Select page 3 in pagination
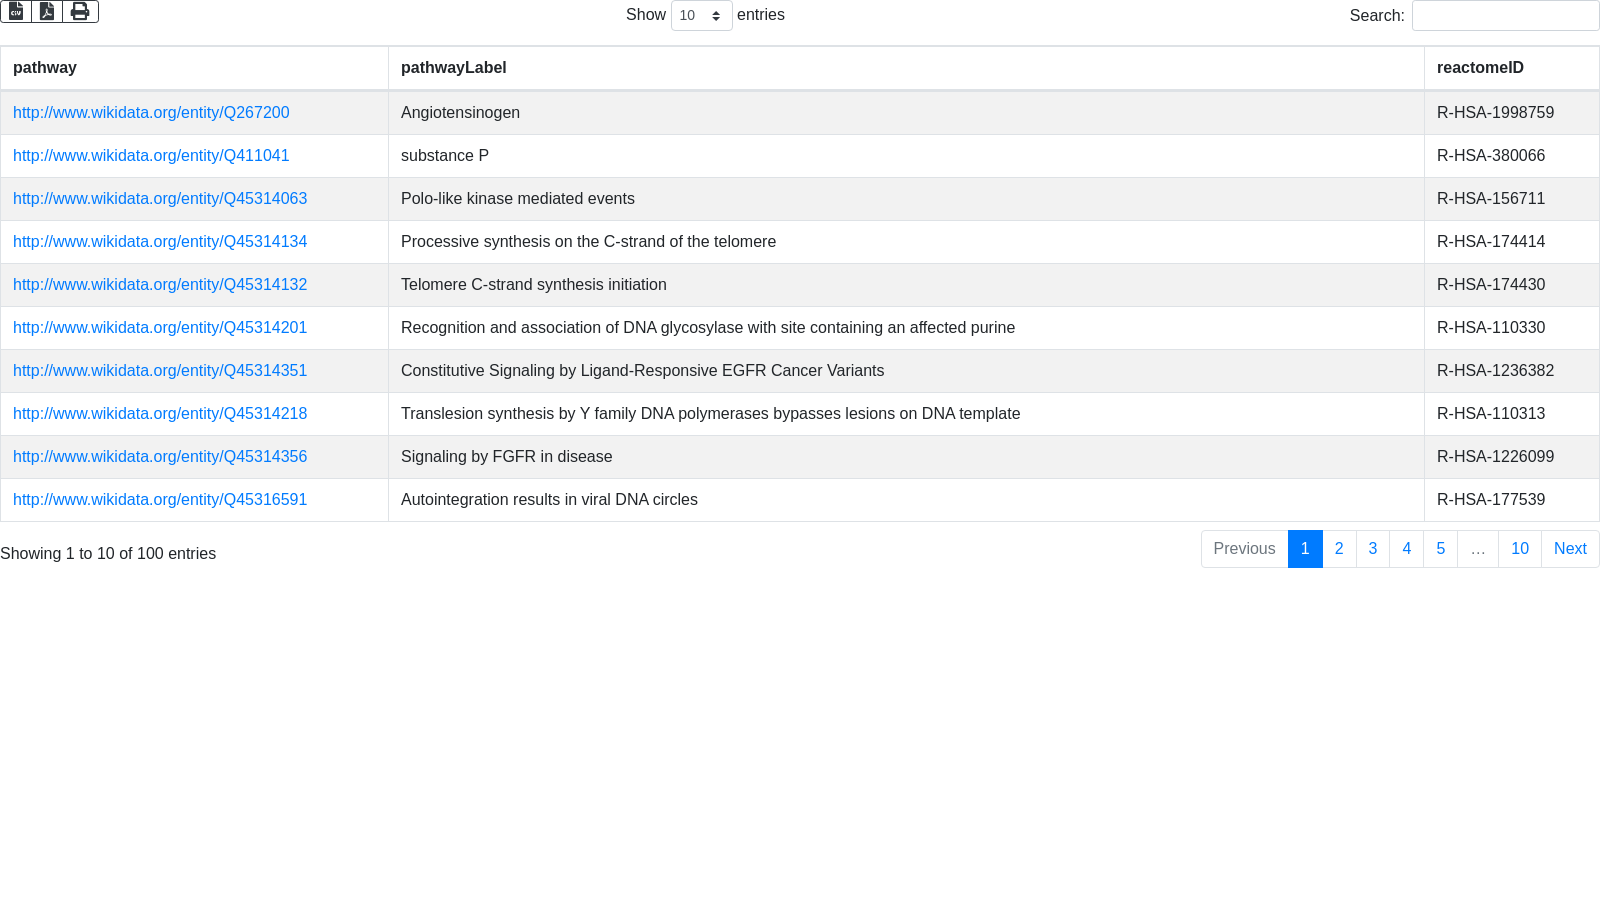This screenshot has height=900, width=1600. [1373, 549]
